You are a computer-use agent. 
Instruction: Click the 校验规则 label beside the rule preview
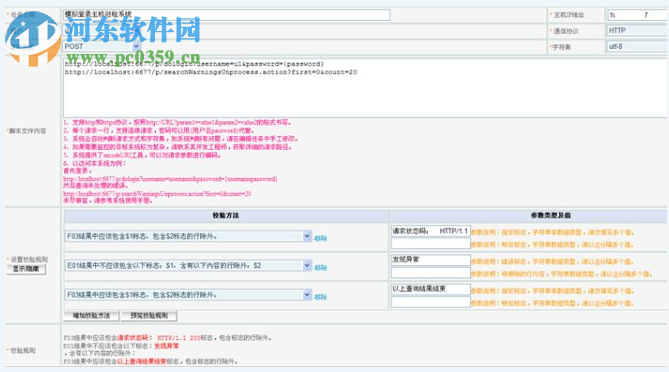tap(23, 350)
